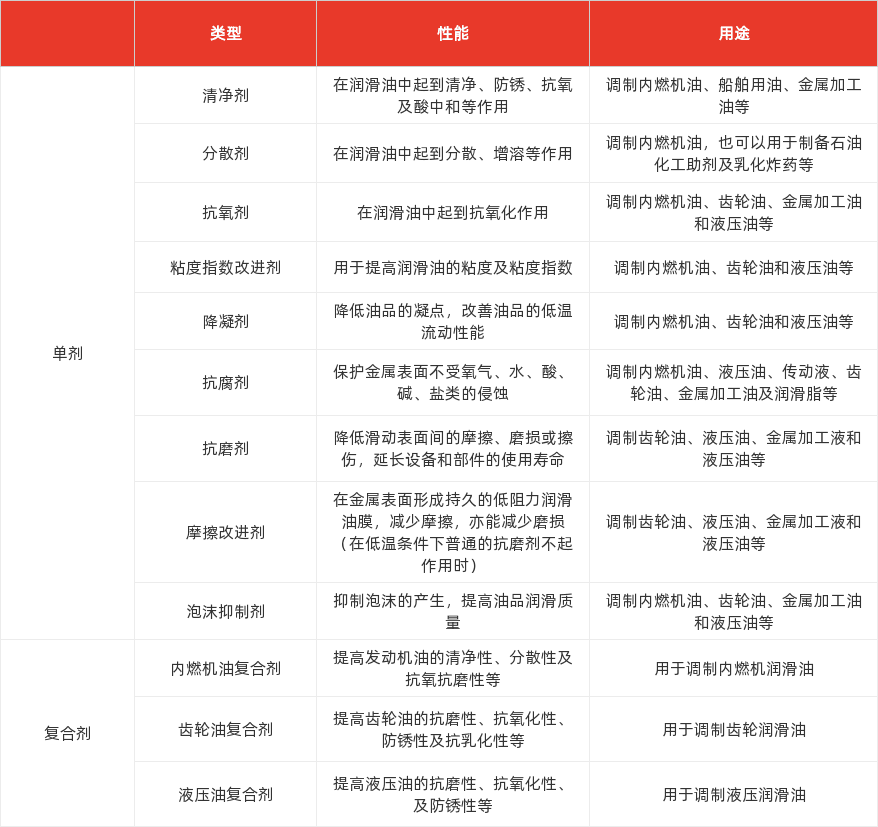
Task: Click the 抗腐剂 type cell
Action: click(x=226, y=383)
